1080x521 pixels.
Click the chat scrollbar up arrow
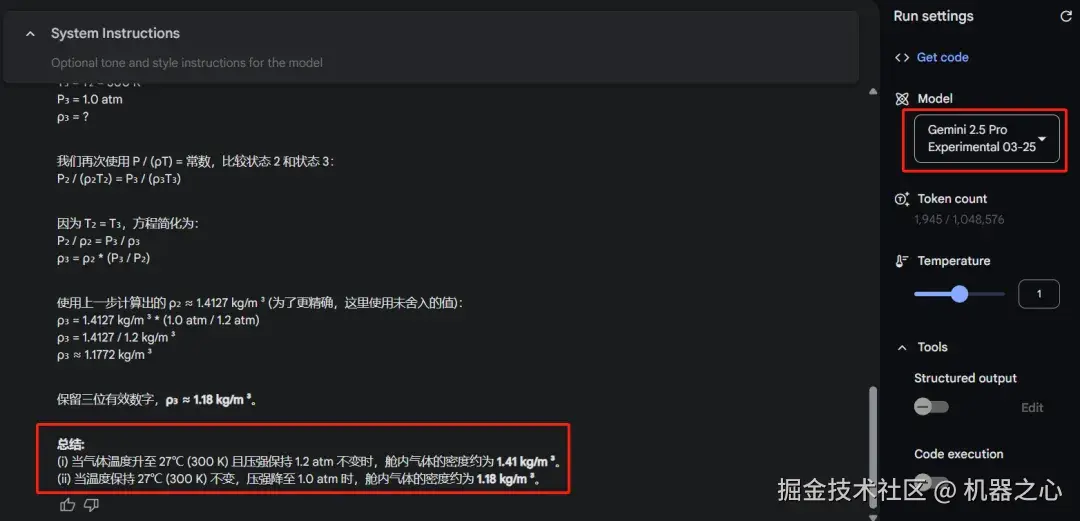click(x=873, y=91)
